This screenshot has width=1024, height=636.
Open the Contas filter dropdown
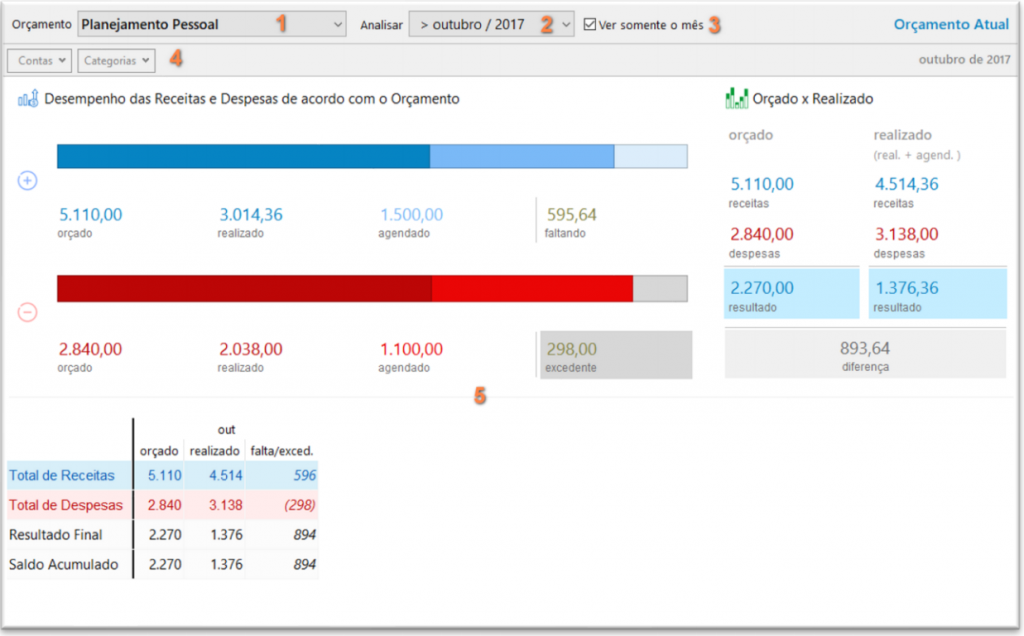[39, 60]
